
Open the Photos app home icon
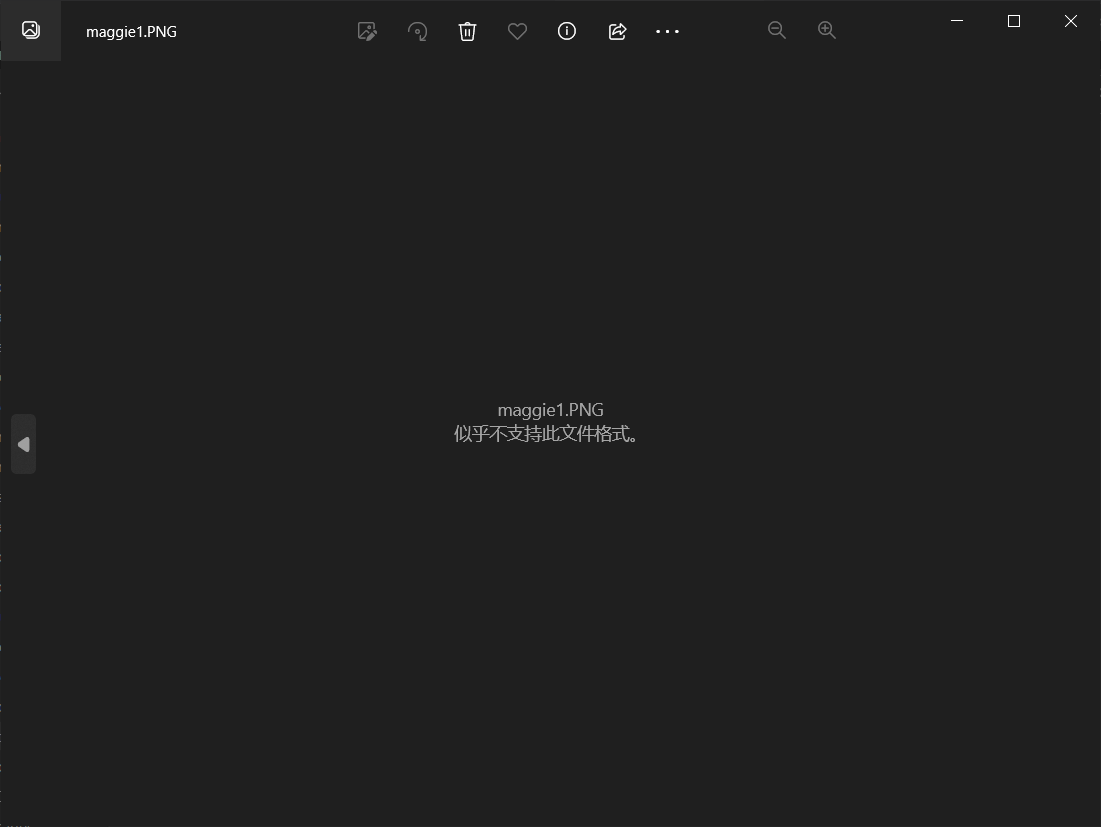(30, 30)
